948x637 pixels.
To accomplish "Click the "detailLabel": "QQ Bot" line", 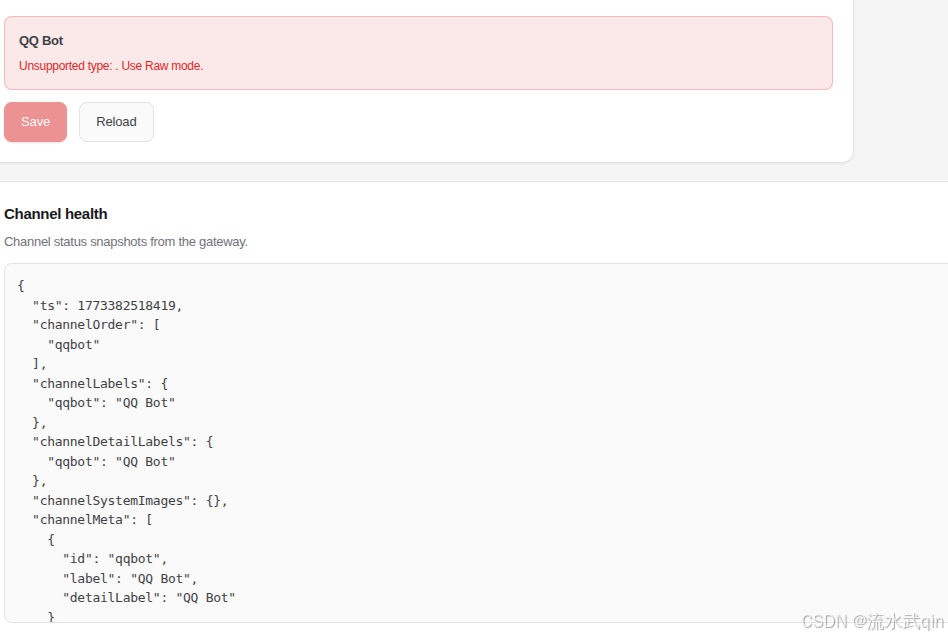I will coord(149,598).
